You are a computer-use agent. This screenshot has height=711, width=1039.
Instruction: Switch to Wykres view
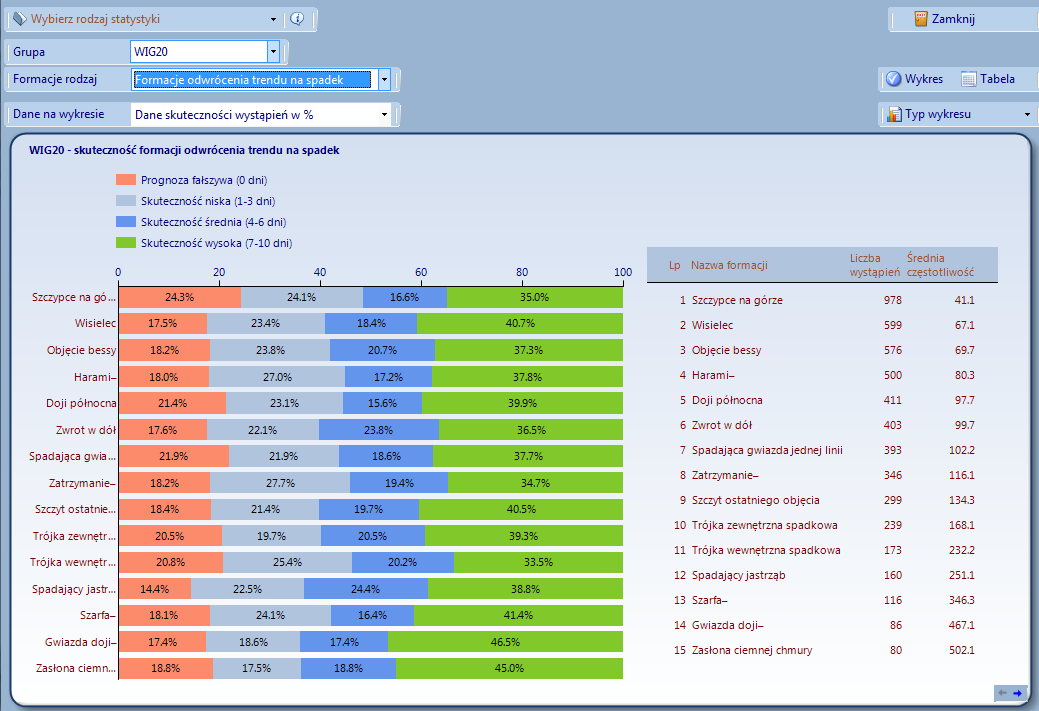click(x=914, y=79)
